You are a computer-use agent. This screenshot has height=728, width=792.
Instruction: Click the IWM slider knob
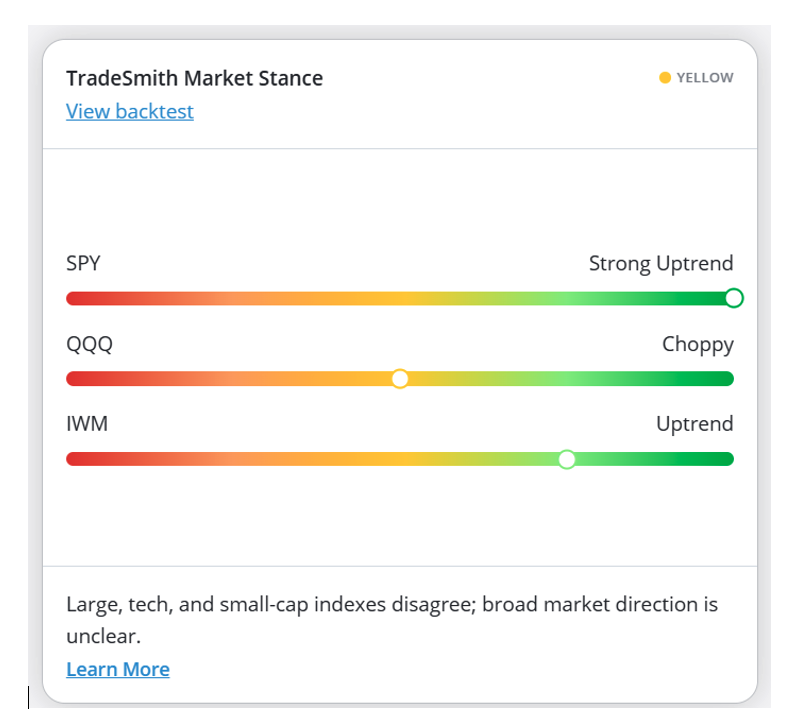tap(567, 459)
